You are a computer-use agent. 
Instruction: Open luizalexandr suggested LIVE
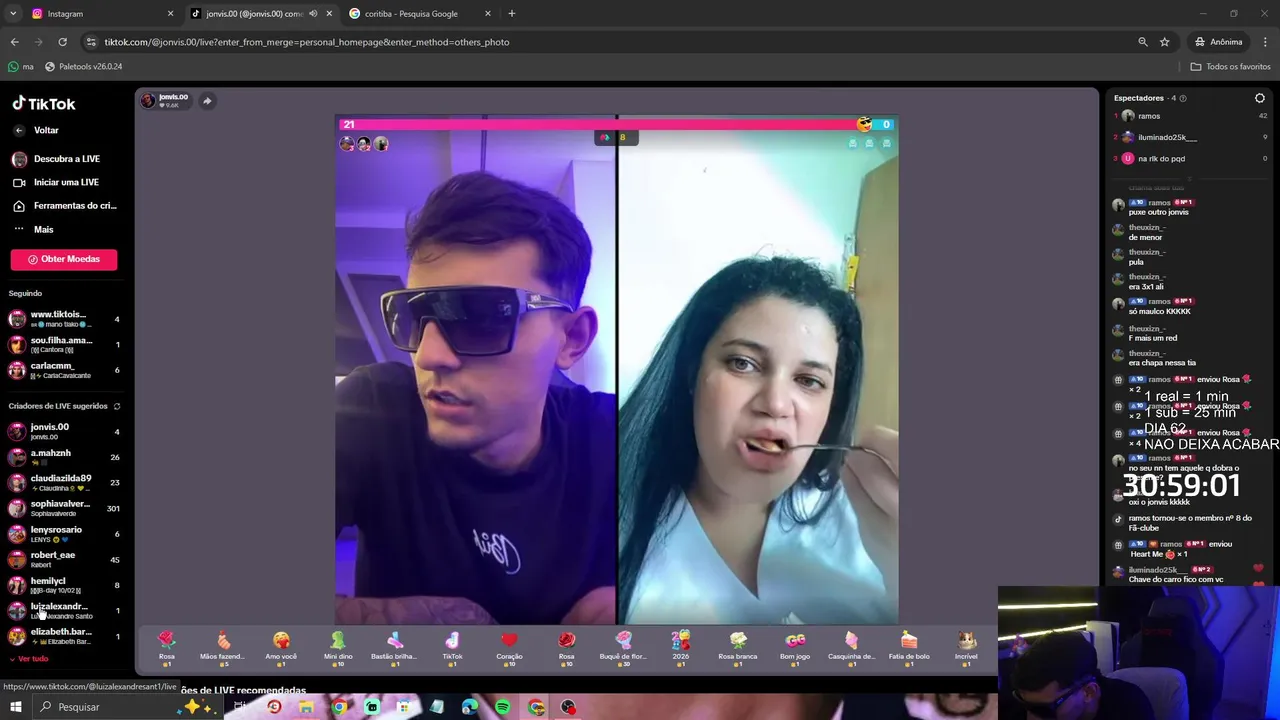64,610
